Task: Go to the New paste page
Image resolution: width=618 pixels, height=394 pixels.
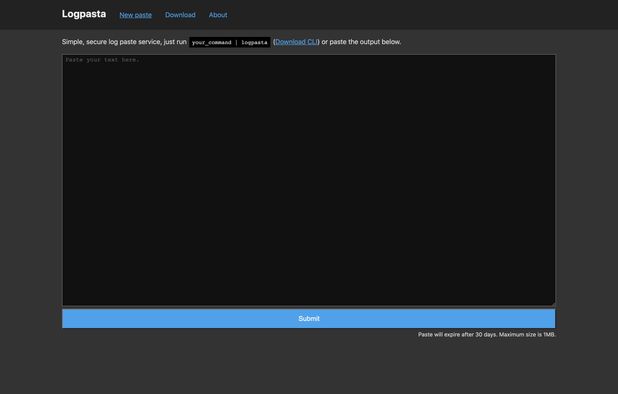Action: [136, 15]
